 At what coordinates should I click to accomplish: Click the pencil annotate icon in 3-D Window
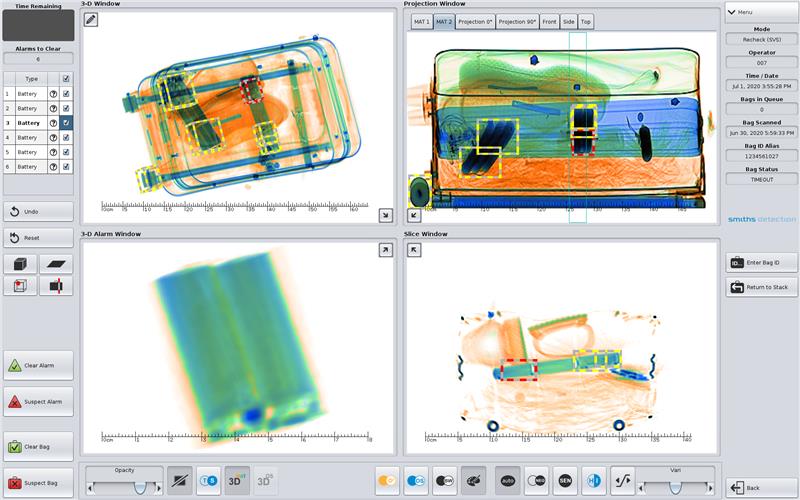click(91, 20)
